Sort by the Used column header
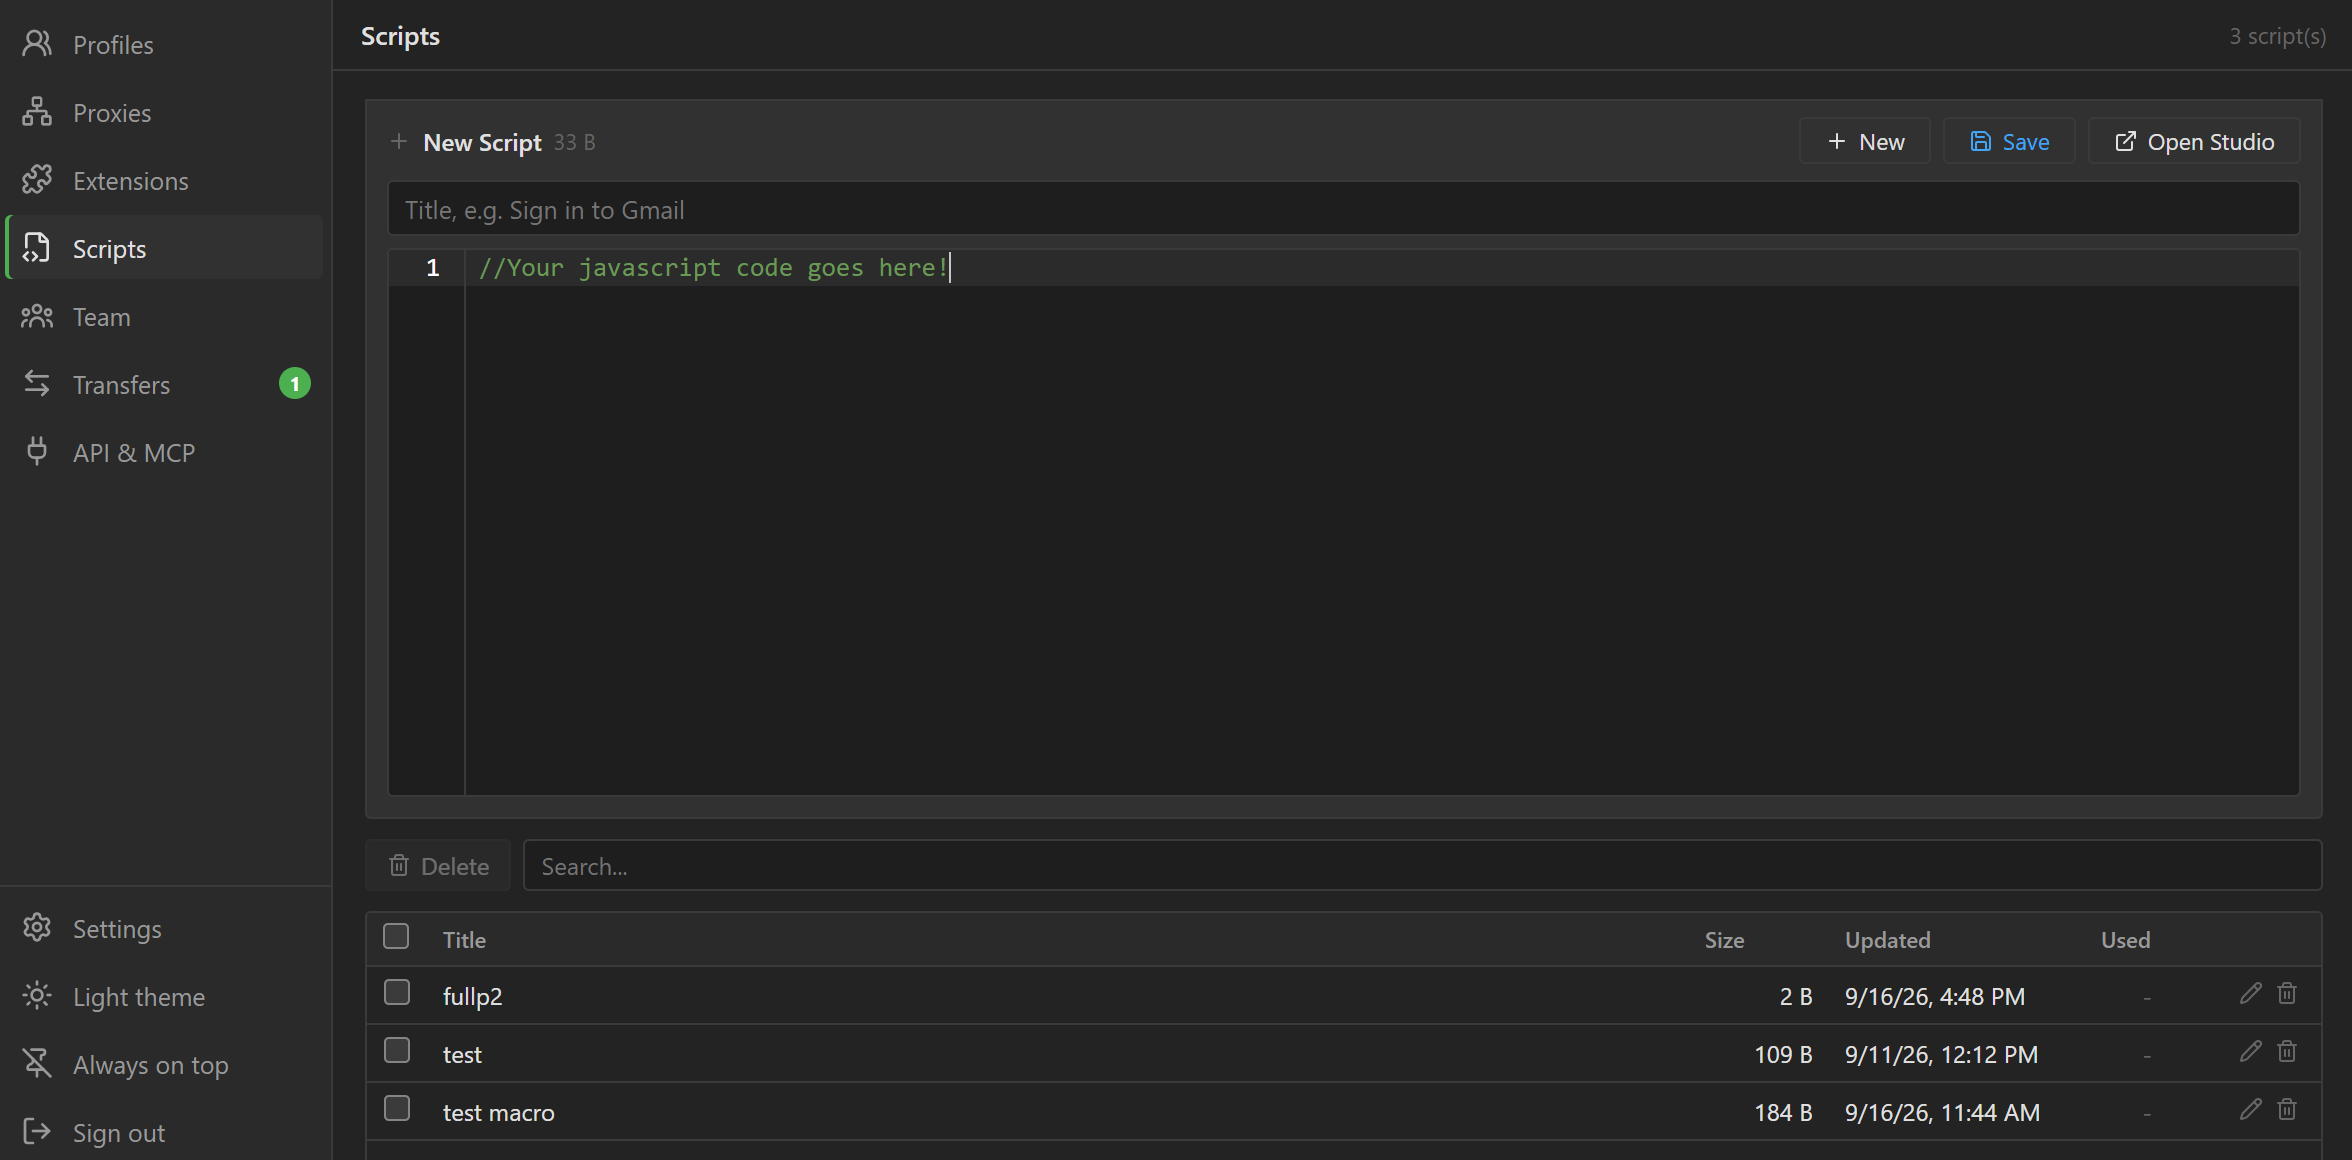The height and width of the screenshot is (1160, 2352). 2125,940
